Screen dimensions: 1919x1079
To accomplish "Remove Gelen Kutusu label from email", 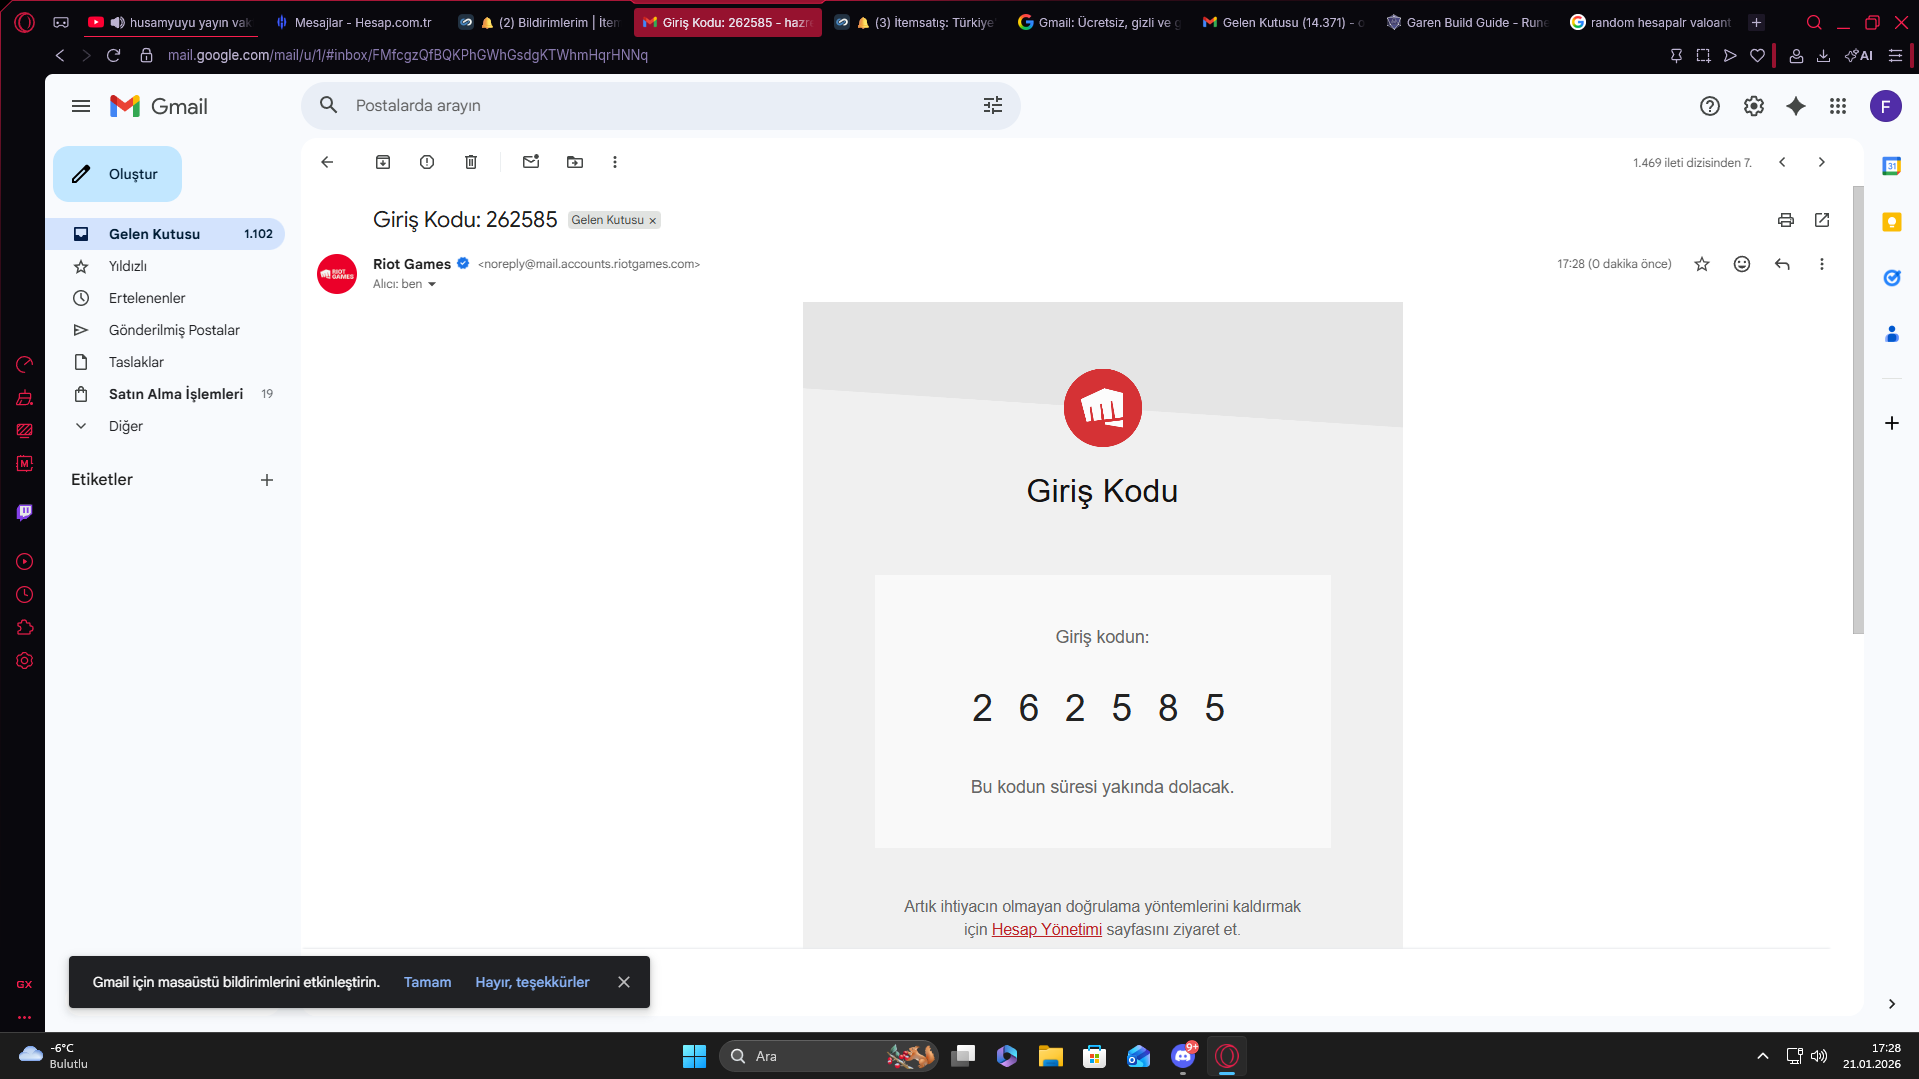I will (653, 221).
